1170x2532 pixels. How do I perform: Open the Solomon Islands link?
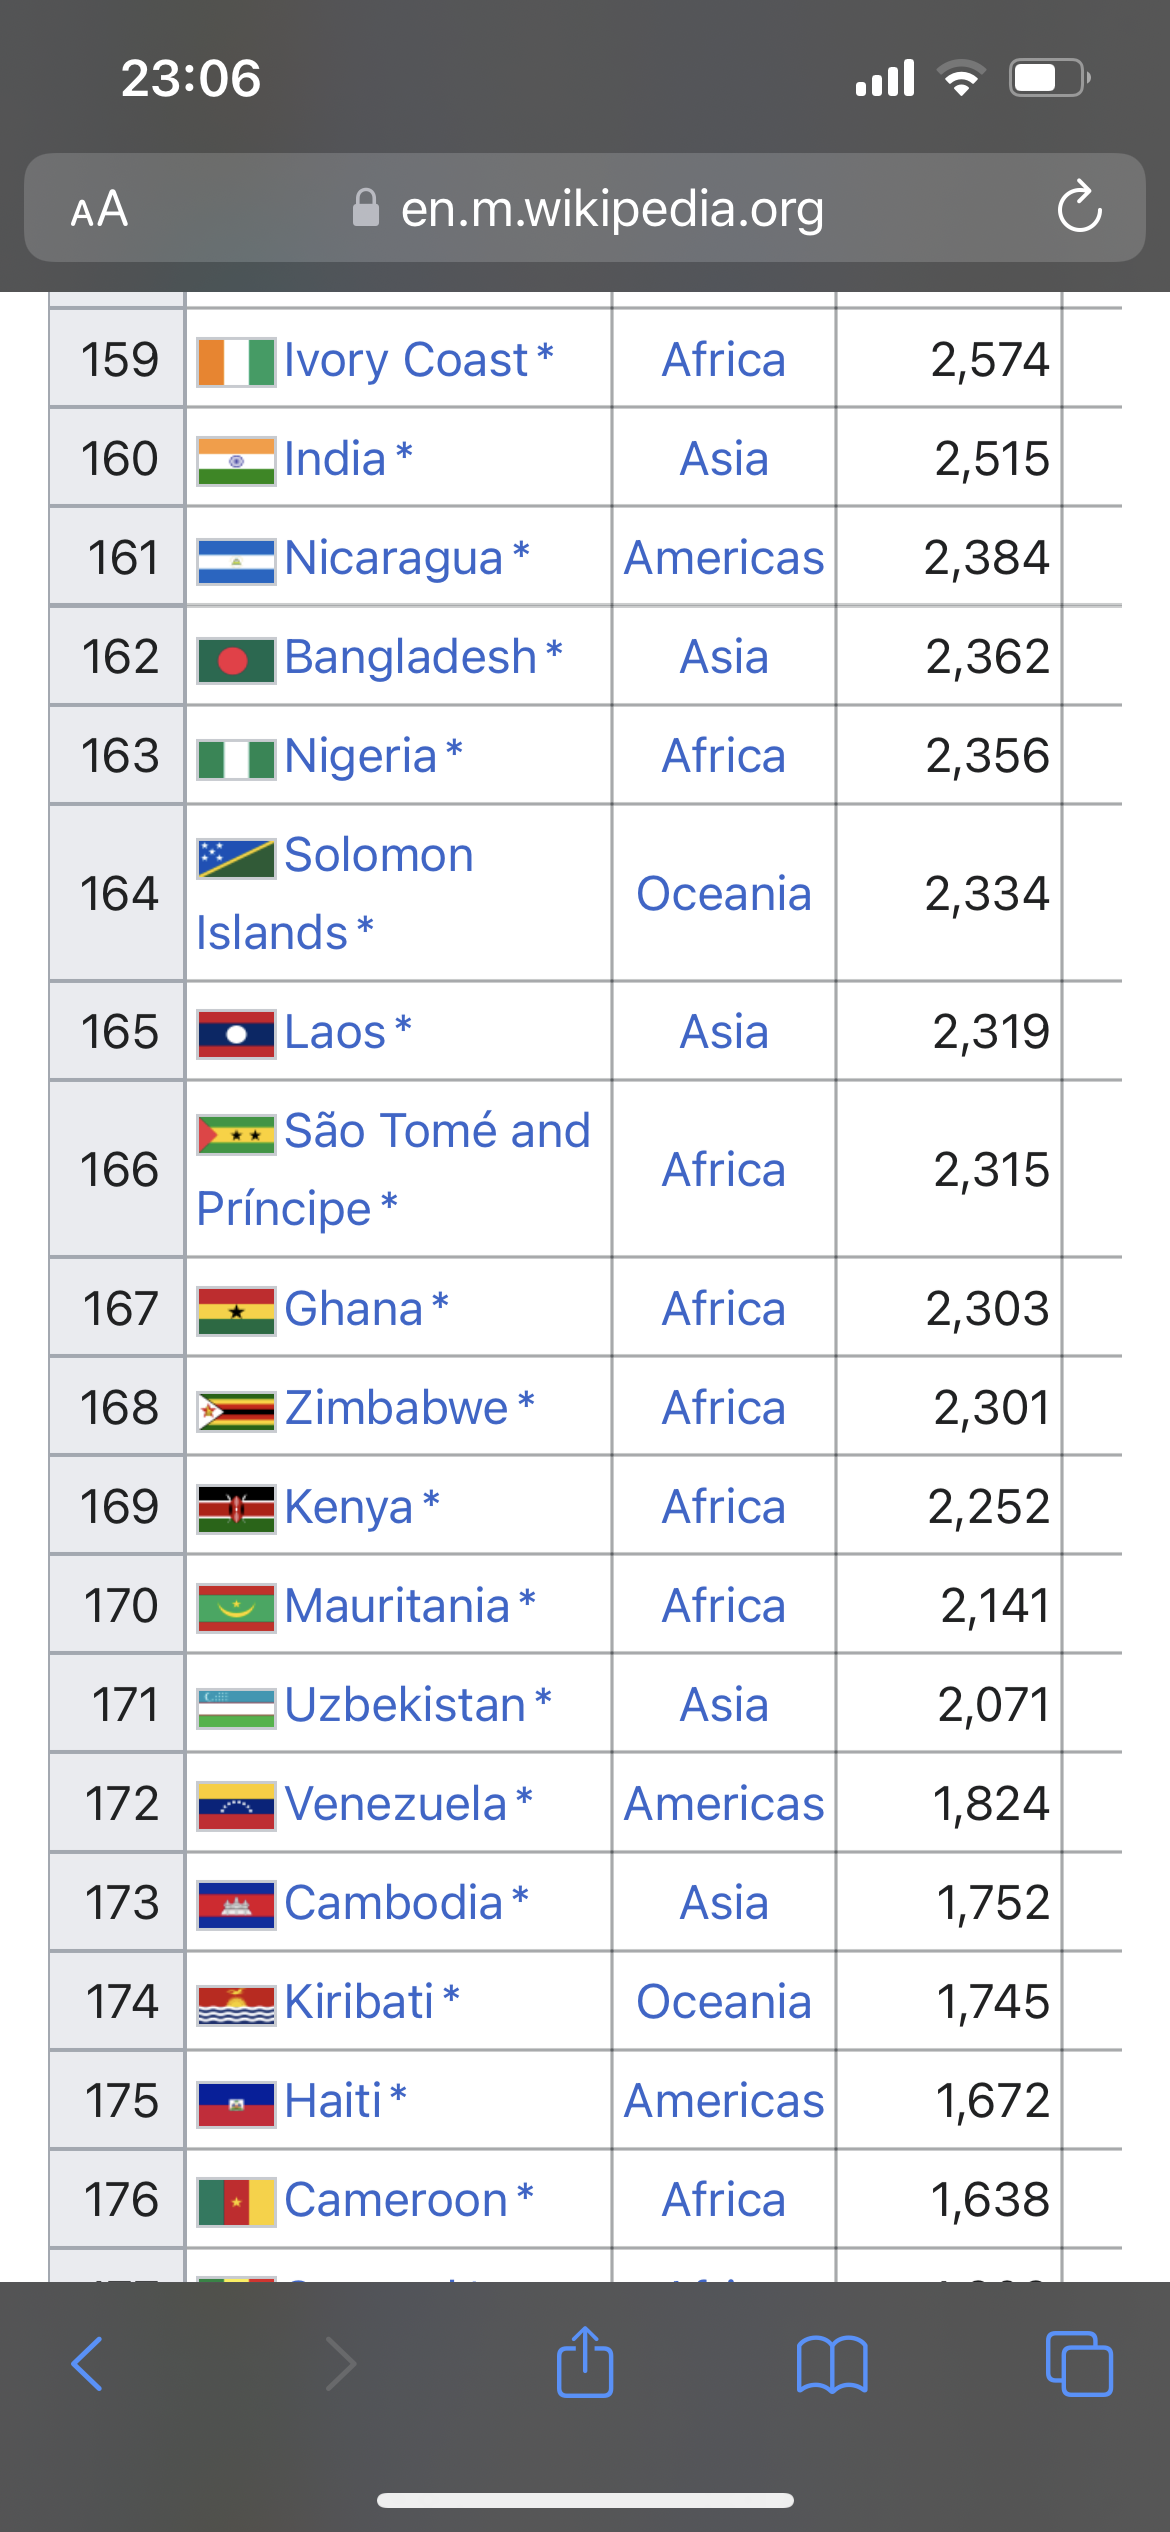pos(335,893)
